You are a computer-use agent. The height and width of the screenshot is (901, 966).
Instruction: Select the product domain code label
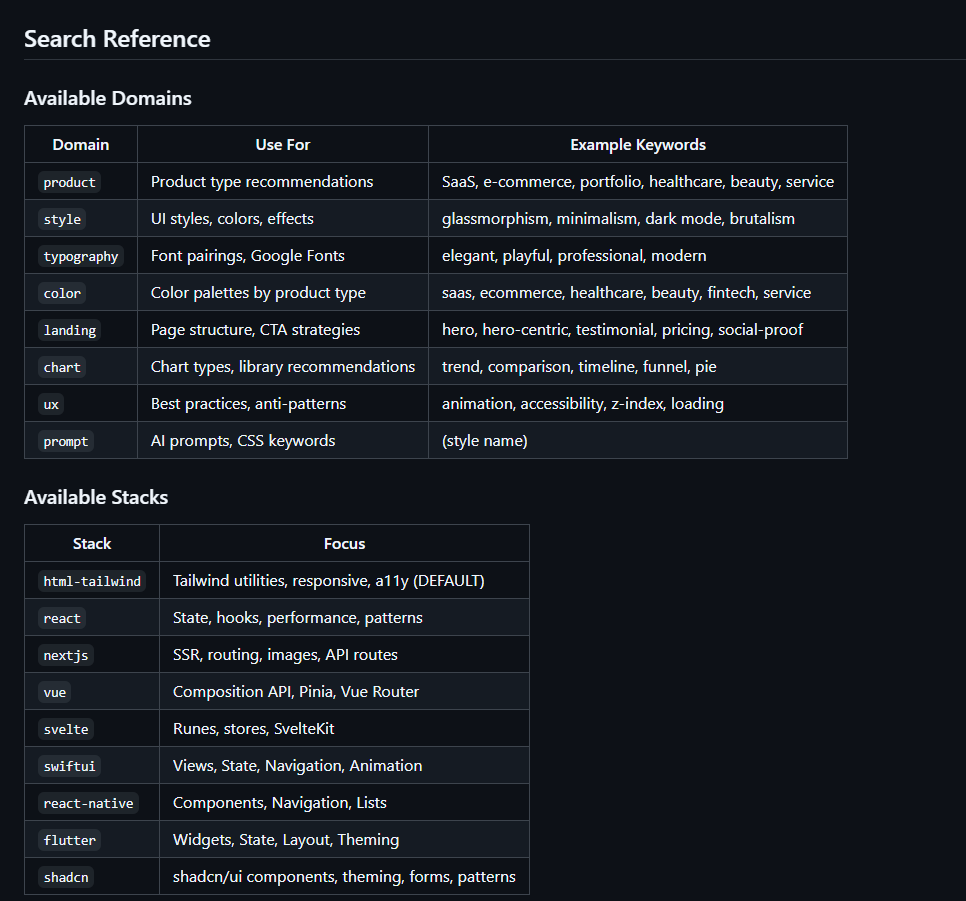(70, 182)
